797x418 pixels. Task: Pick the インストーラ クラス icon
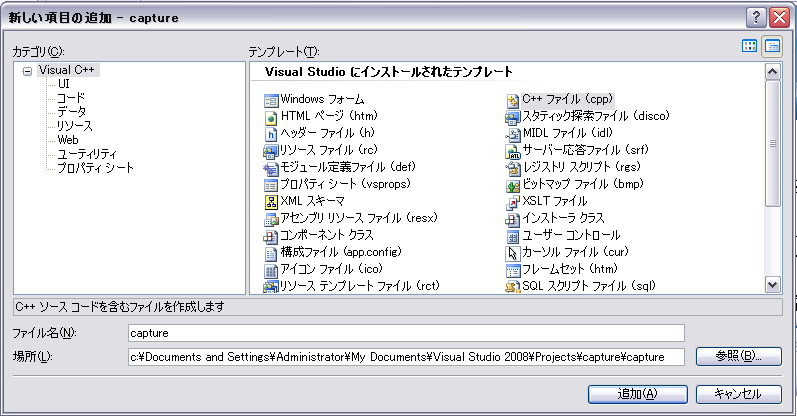[x=512, y=220]
